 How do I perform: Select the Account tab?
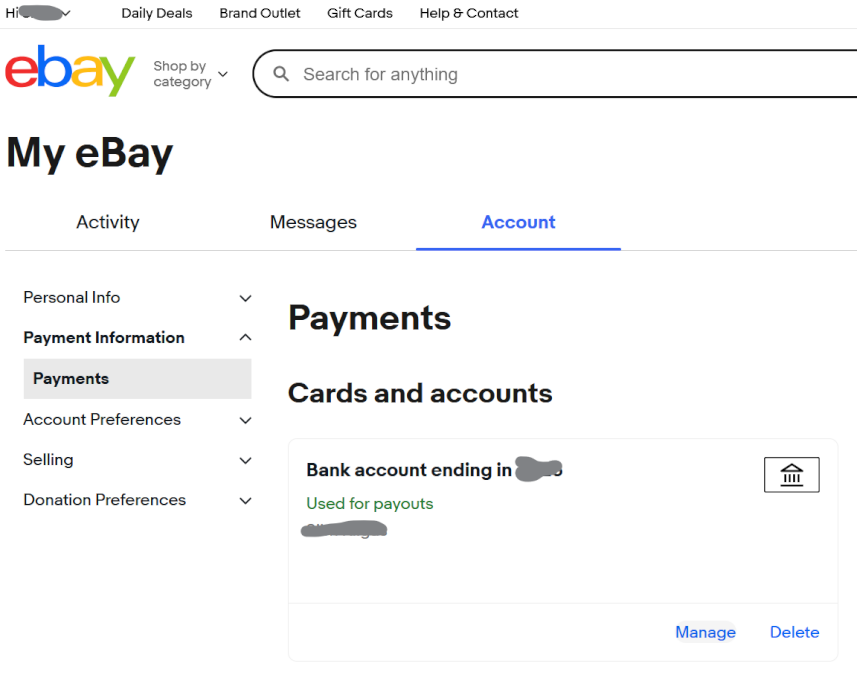pyautogui.click(x=518, y=222)
